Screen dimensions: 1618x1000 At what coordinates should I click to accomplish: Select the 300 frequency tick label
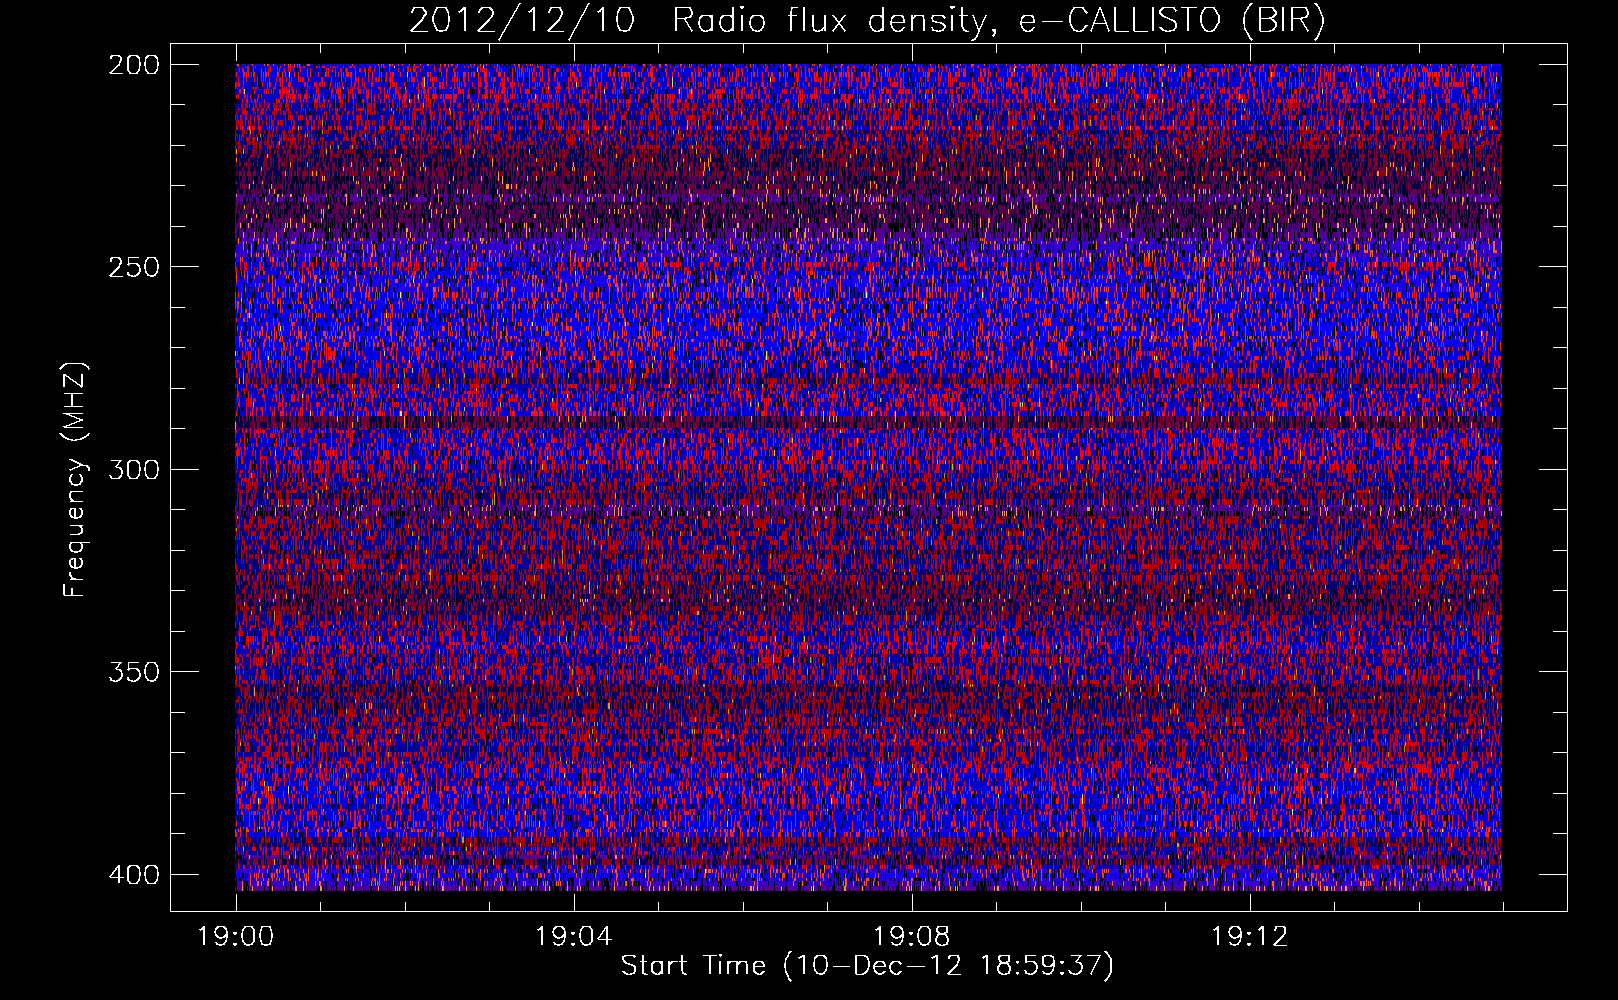point(133,469)
